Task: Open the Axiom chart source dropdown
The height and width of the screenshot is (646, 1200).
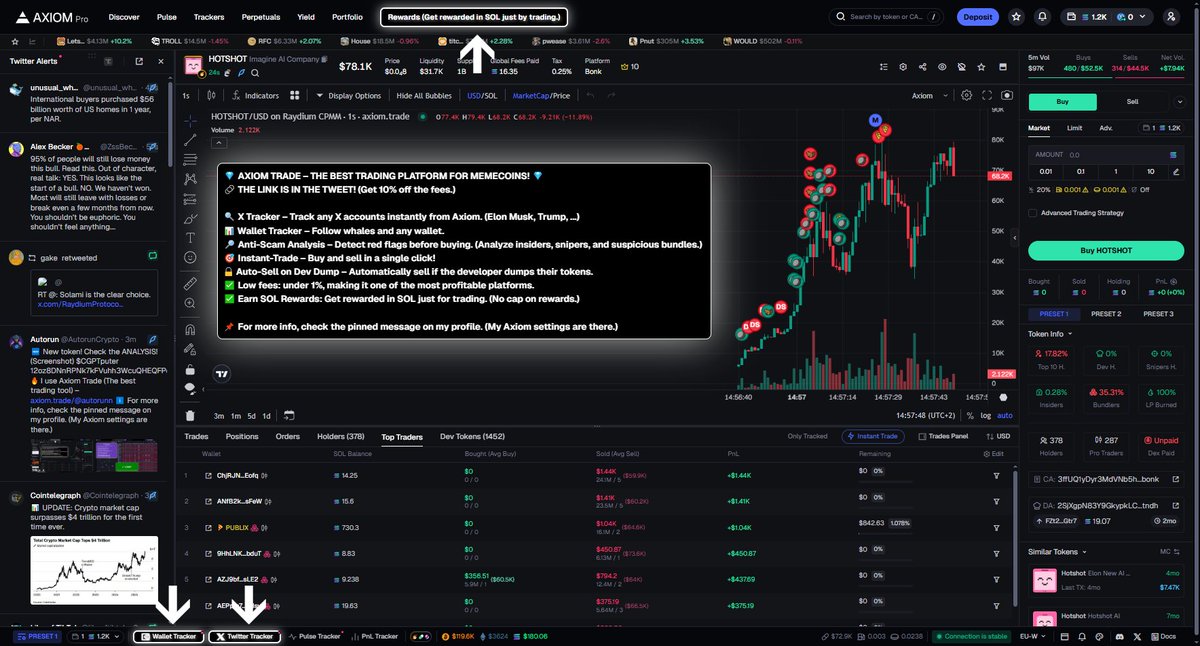Action: tap(927, 96)
